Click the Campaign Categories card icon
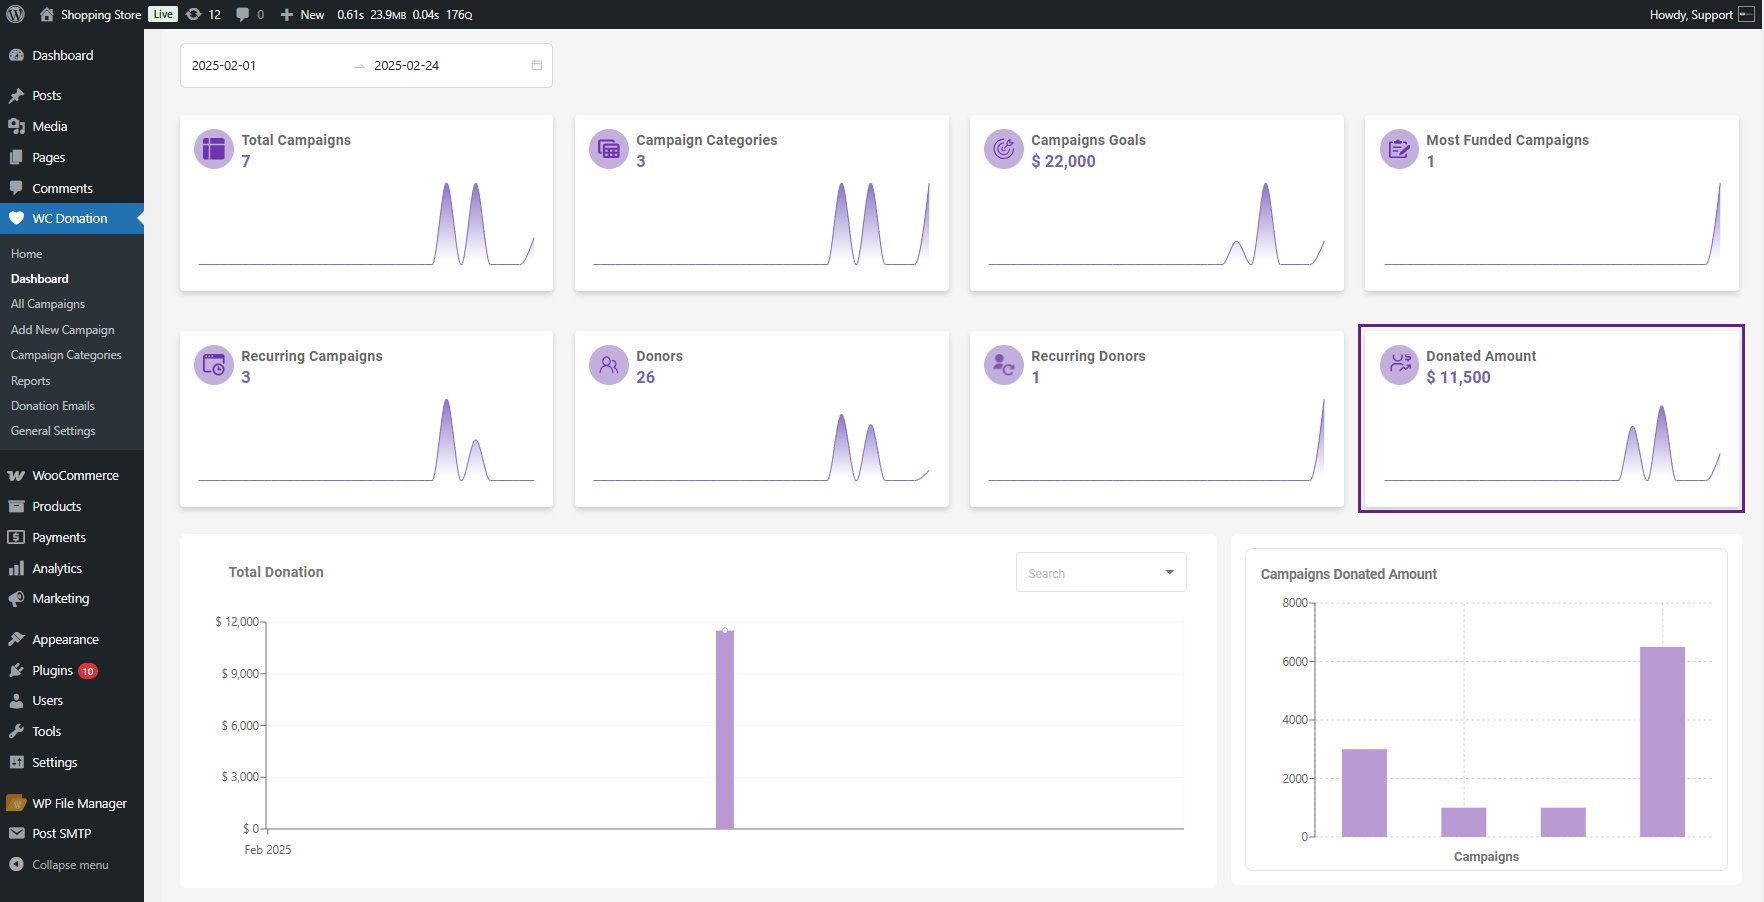Screen dimensions: 1764x902 pos(608,149)
